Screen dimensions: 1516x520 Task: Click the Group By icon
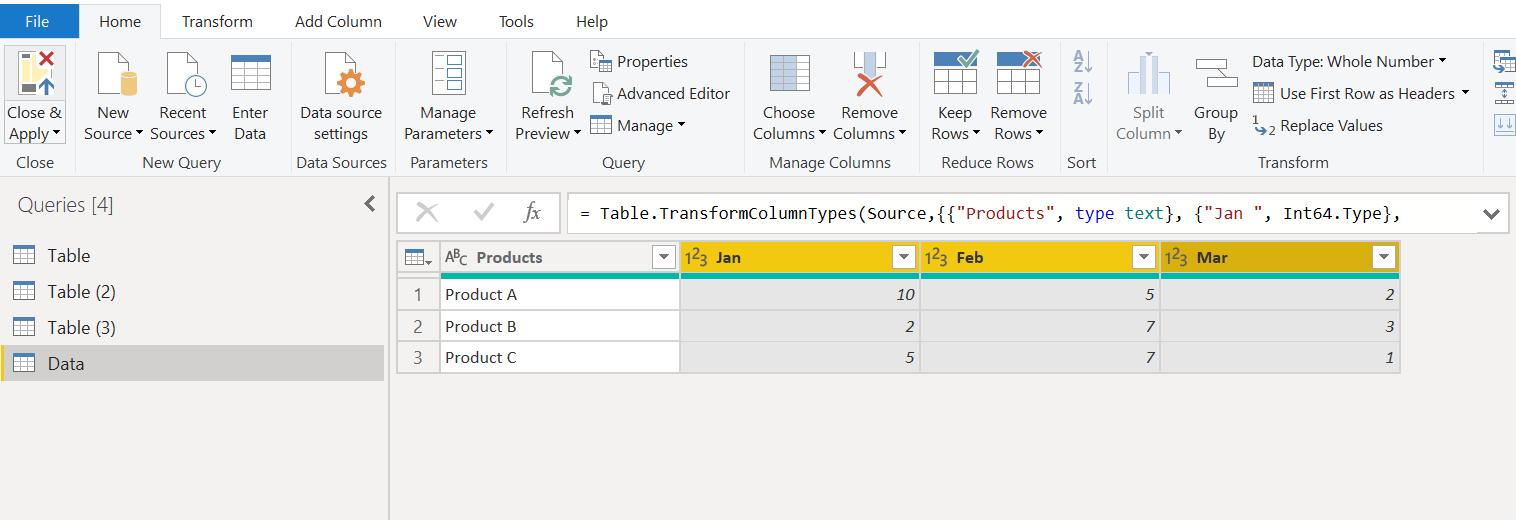[1216, 74]
